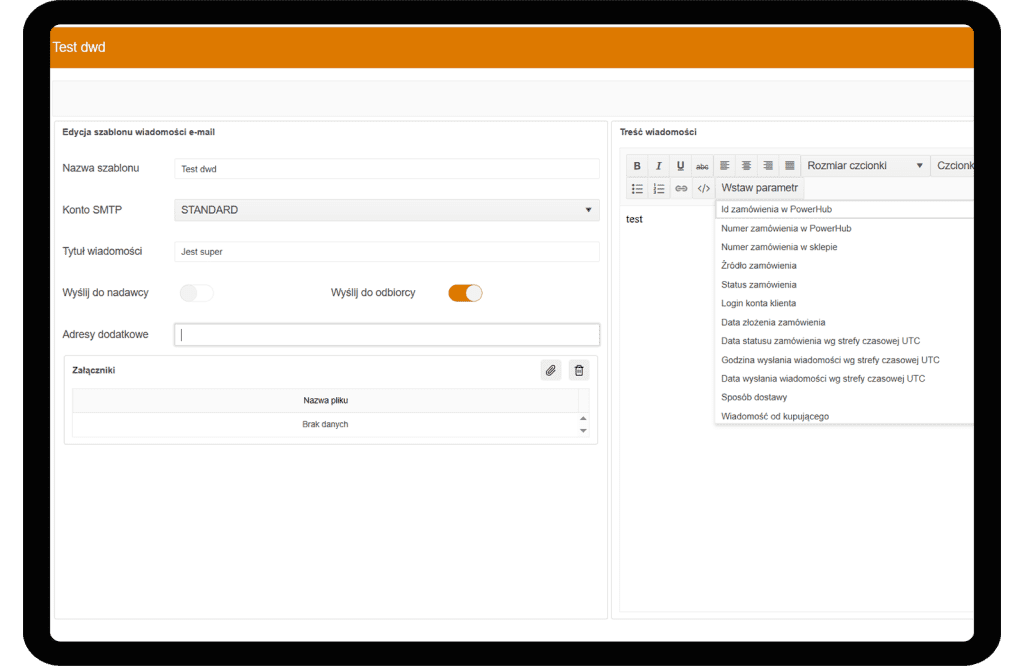Select Status zamówienia from the parameter list
This screenshot has width=1024, height=666.
(759, 285)
